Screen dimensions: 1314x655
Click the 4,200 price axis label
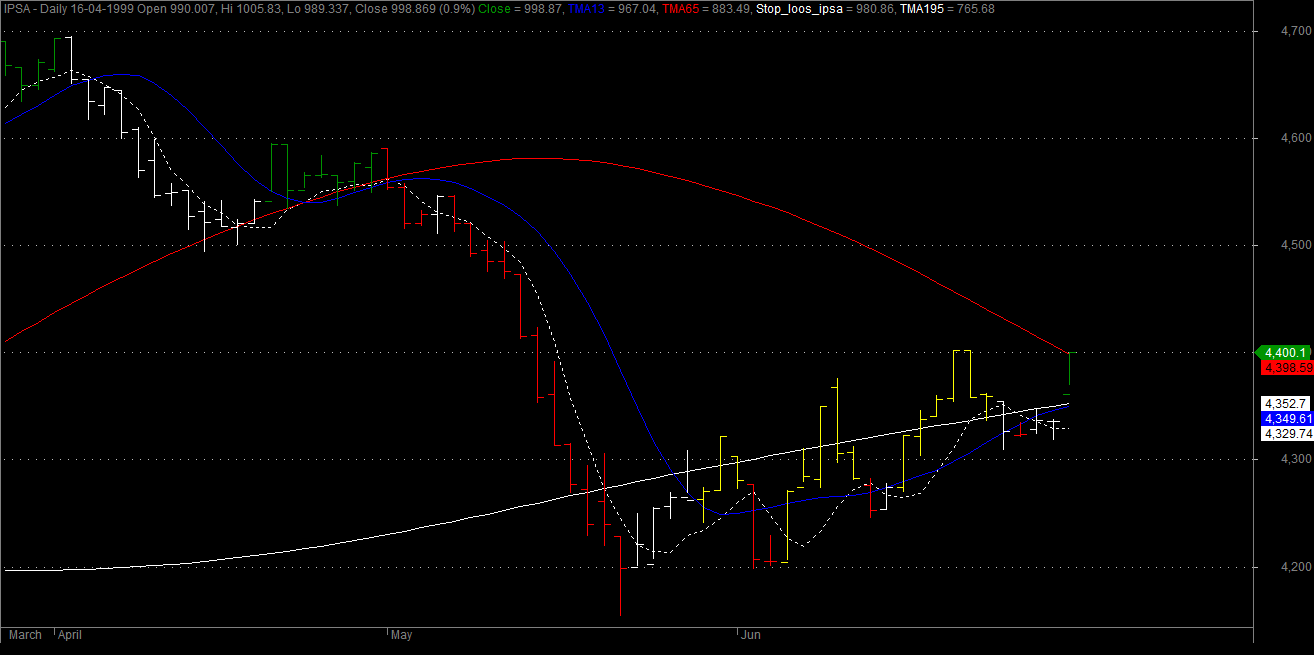point(1284,567)
